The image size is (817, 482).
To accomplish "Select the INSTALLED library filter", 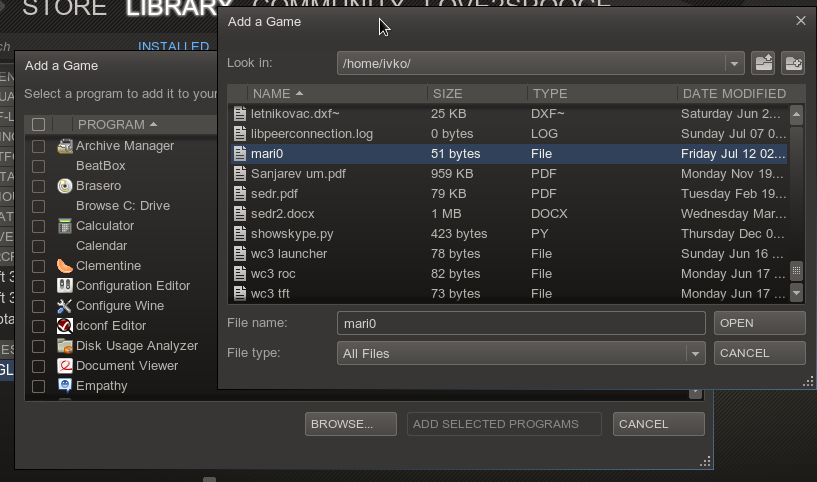I will 174,46.
